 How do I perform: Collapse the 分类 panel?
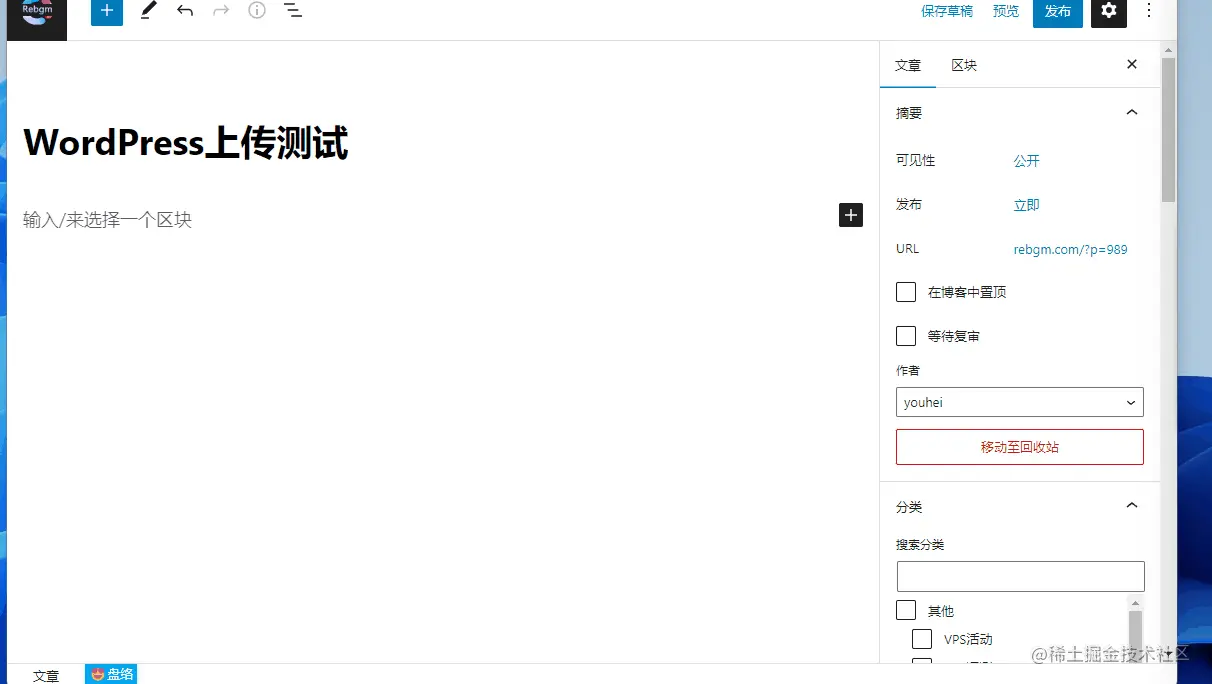pyautogui.click(x=1131, y=505)
